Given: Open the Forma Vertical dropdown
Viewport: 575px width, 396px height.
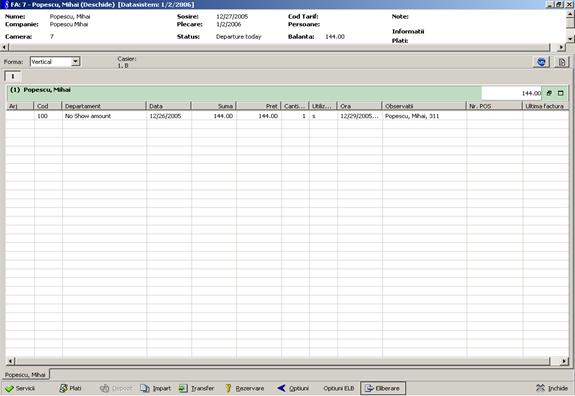Looking at the screenshot, I should click(76, 62).
